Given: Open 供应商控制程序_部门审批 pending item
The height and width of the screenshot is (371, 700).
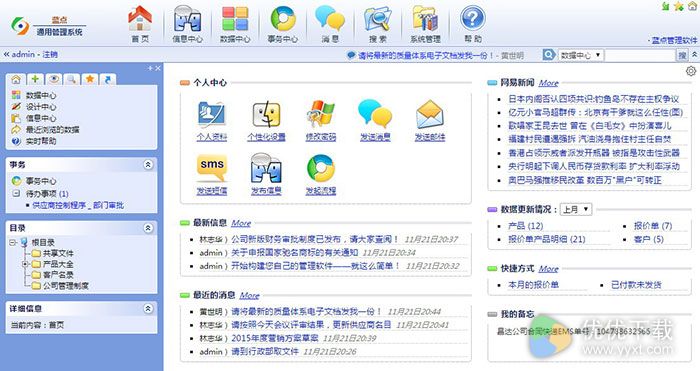Looking at the screenshot, I should [x=78, y=205].
